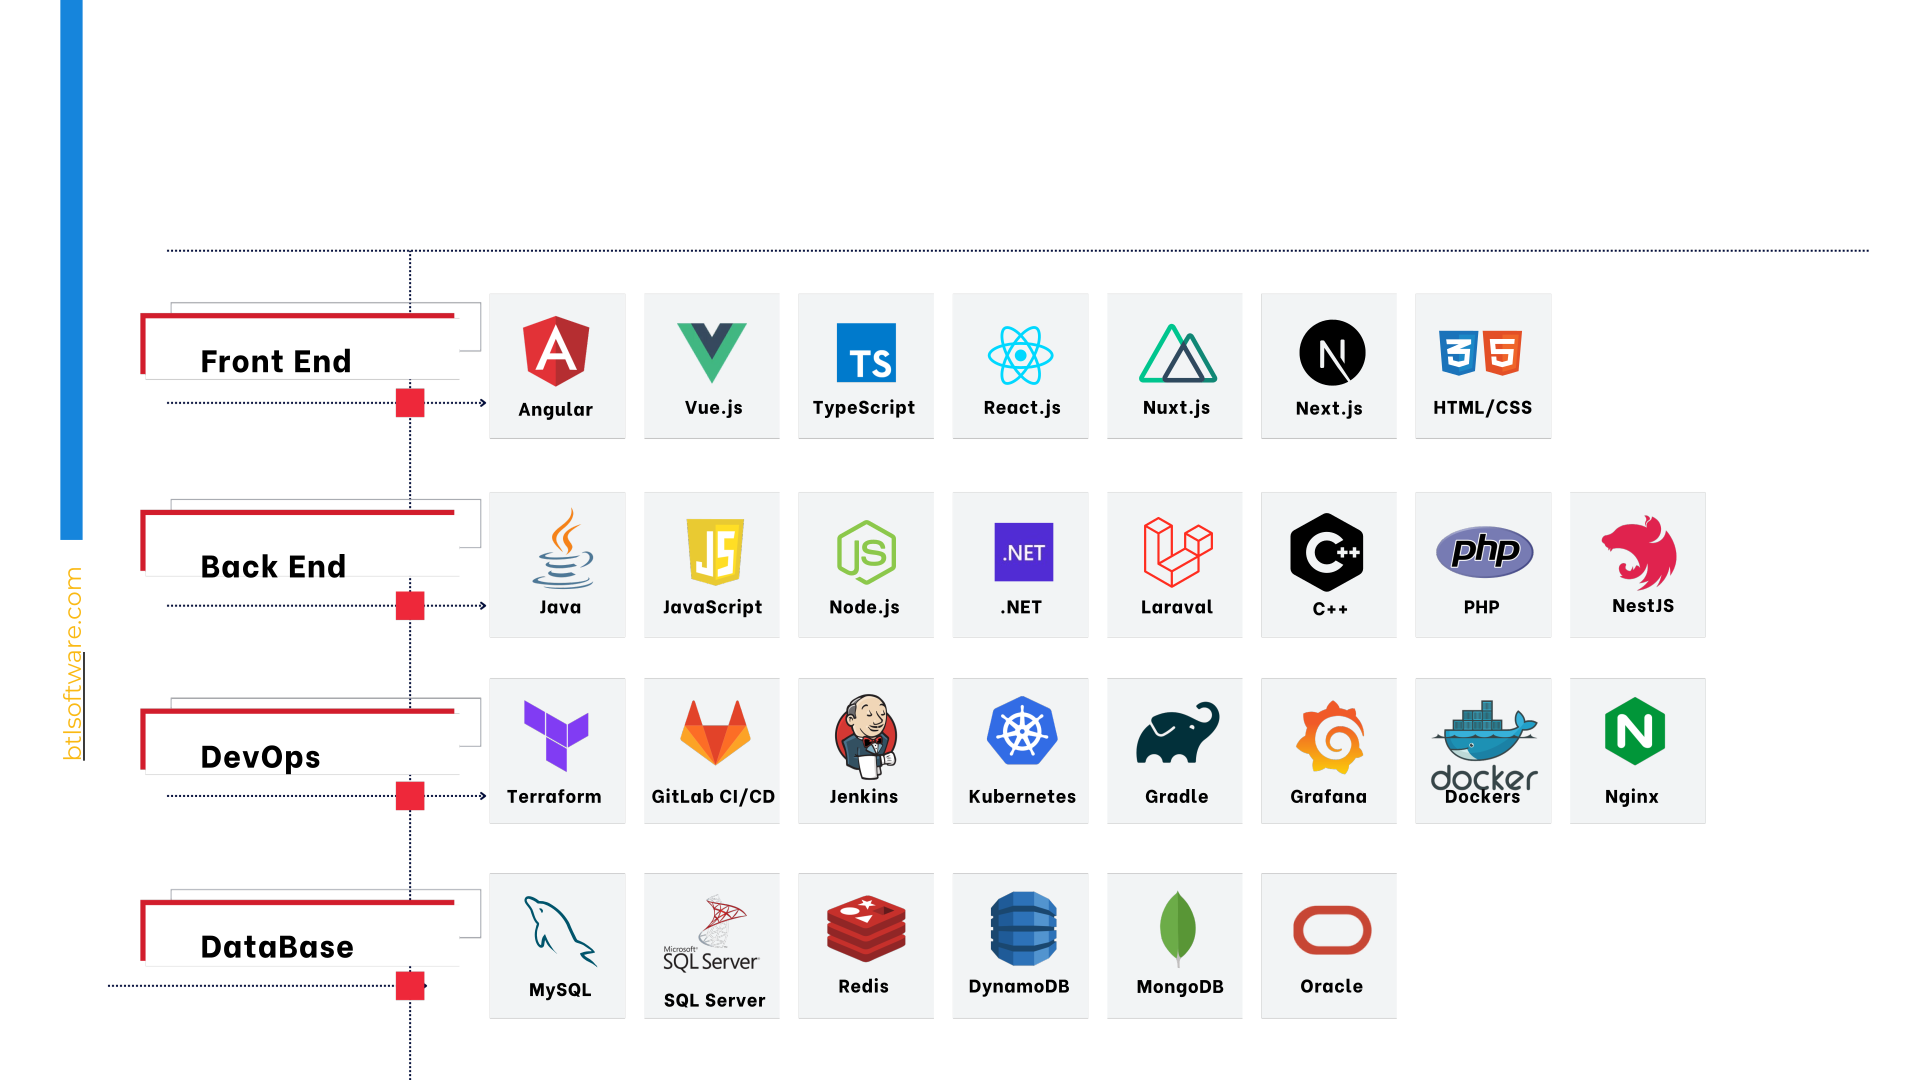The image size is (1920, 1080).
Task: Click the Gradle elephant icon
Action: click(x=1178, y=733)
